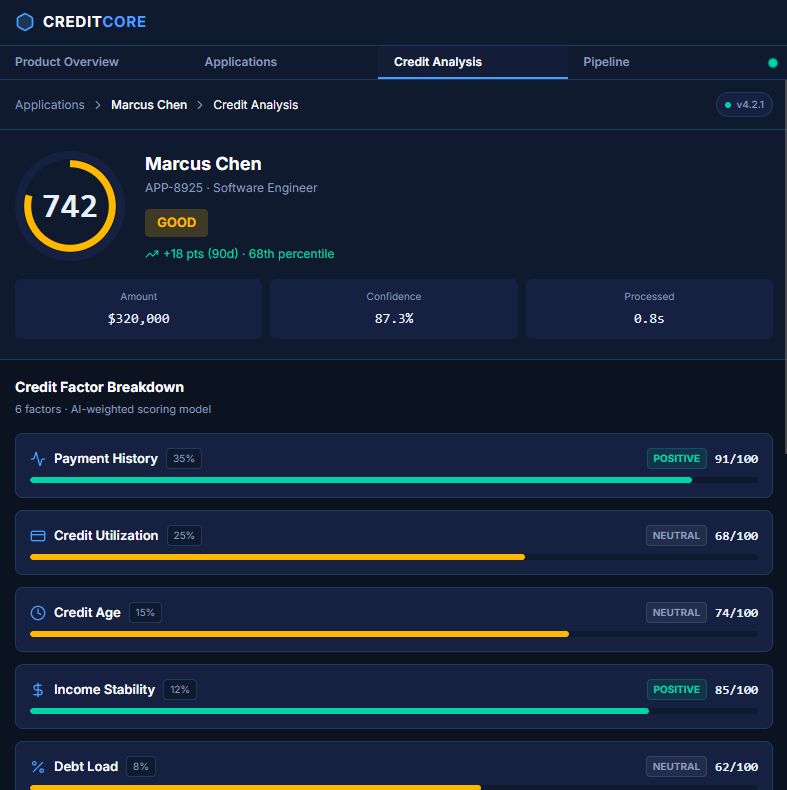Click the Income Stability dollar icon
Viewport: 787px width, 790px height.
pyautogui.click(x=38, y=690)
